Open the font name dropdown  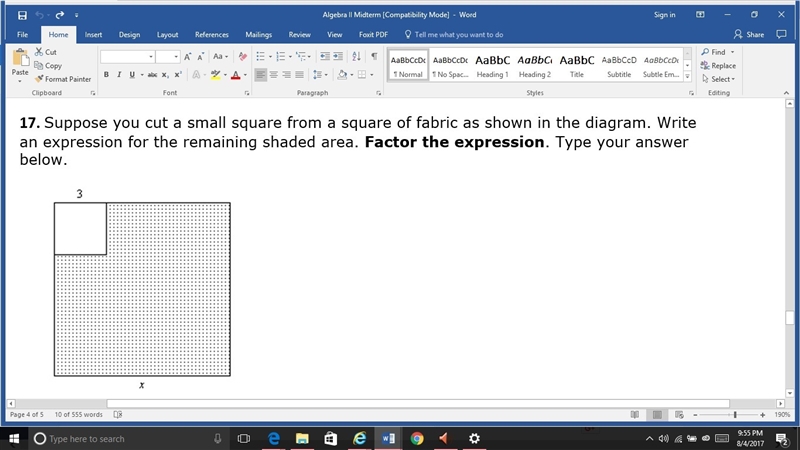[x=151, y=57]
